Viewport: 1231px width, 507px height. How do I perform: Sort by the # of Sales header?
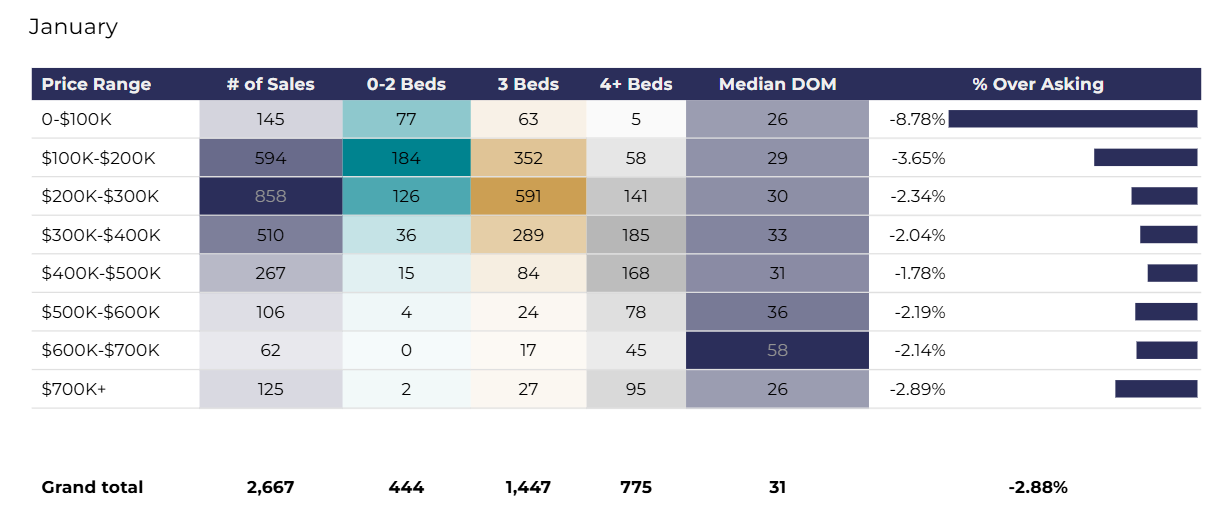click(x=270, y=84)
